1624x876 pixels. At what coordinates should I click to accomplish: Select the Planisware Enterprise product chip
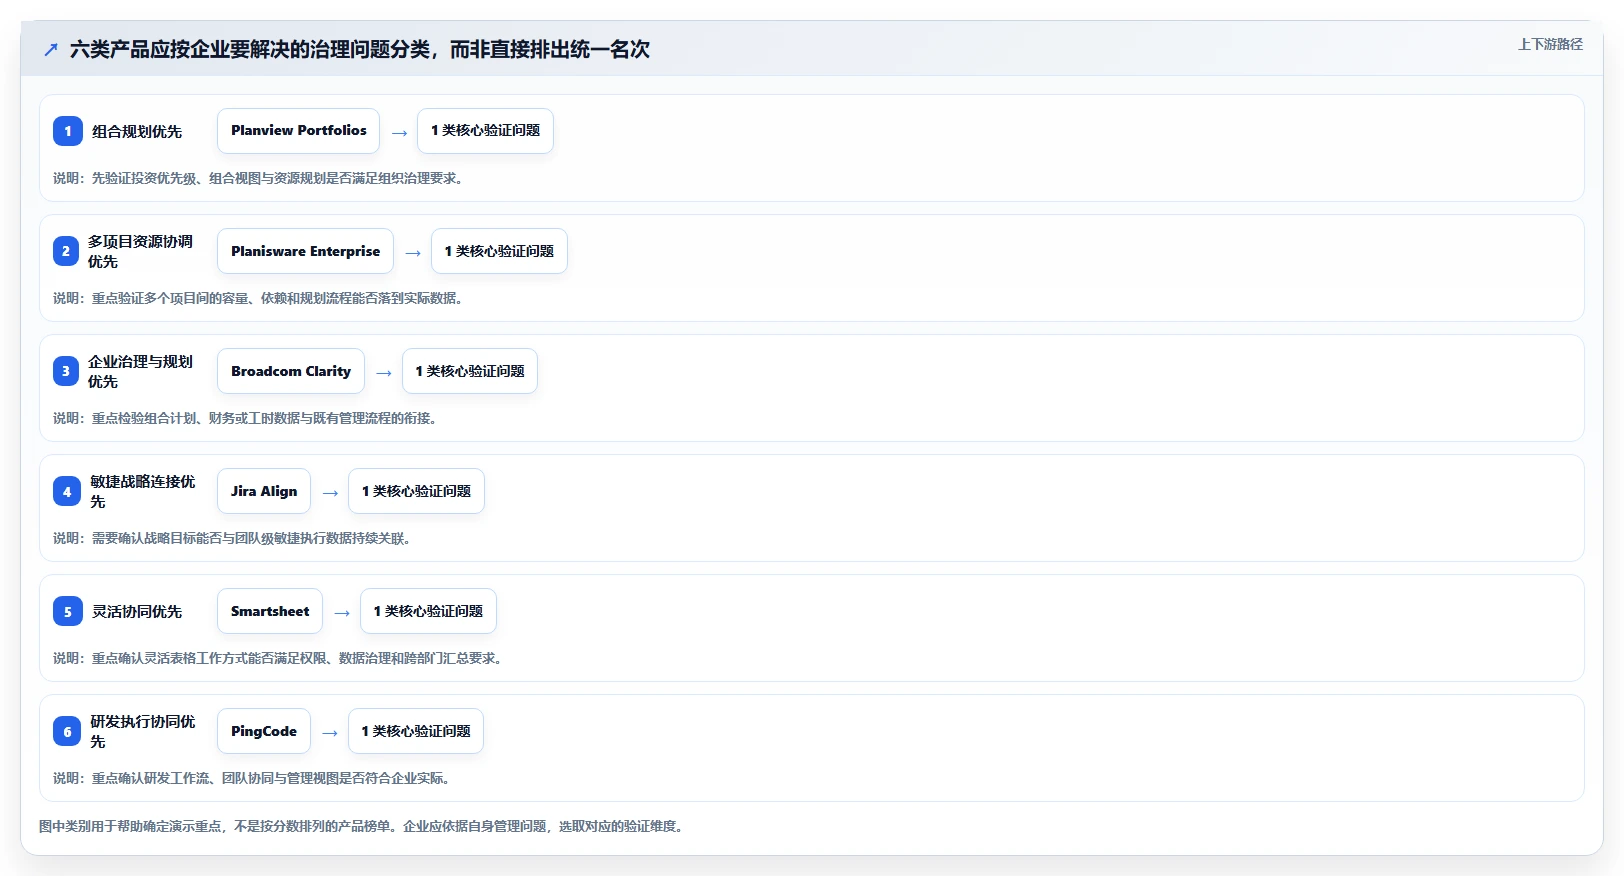click(x=305, y=251)
